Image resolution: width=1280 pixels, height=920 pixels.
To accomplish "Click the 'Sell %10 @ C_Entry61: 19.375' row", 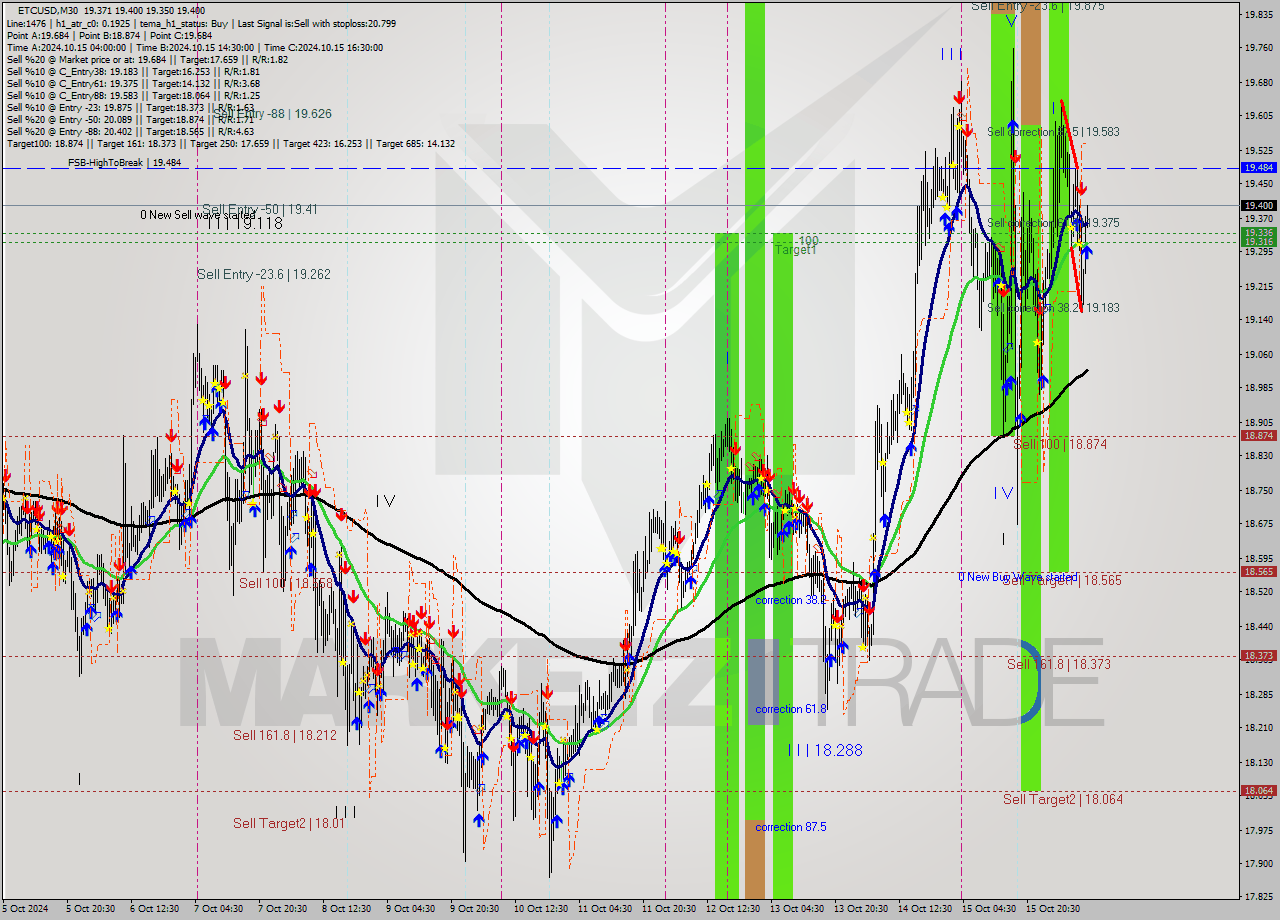I will pyautogui.click(x=133, y=83).
